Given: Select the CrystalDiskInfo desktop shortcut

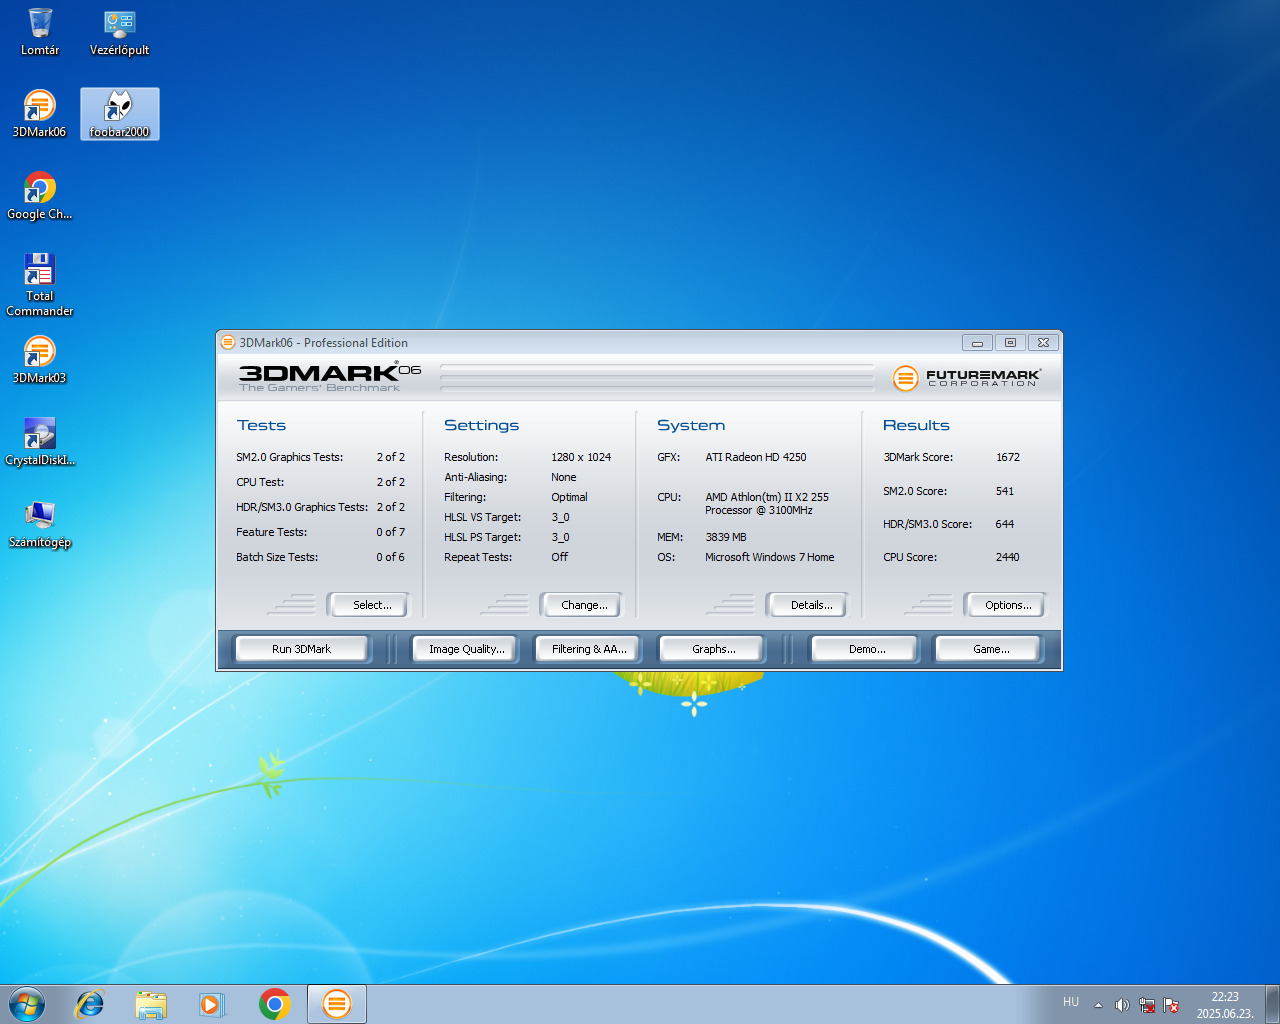Looking at the screenshot, I should pos(40,442).
